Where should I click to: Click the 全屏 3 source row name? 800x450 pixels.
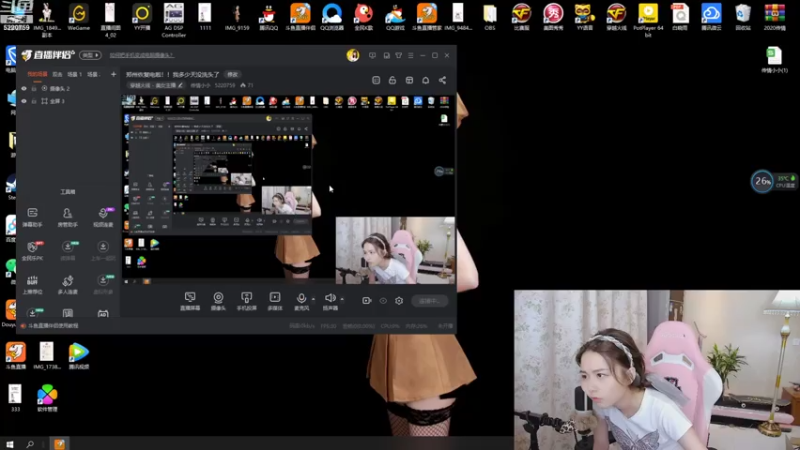pos(58,101)
